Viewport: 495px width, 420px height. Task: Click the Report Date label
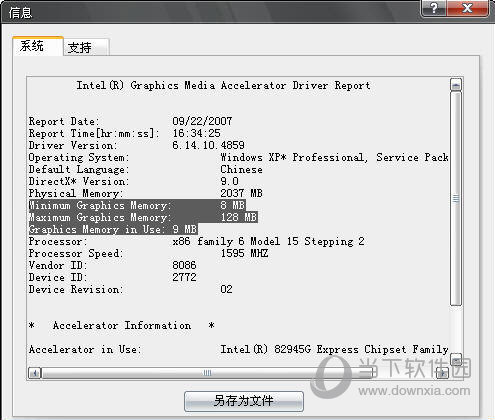click(64, 121)
